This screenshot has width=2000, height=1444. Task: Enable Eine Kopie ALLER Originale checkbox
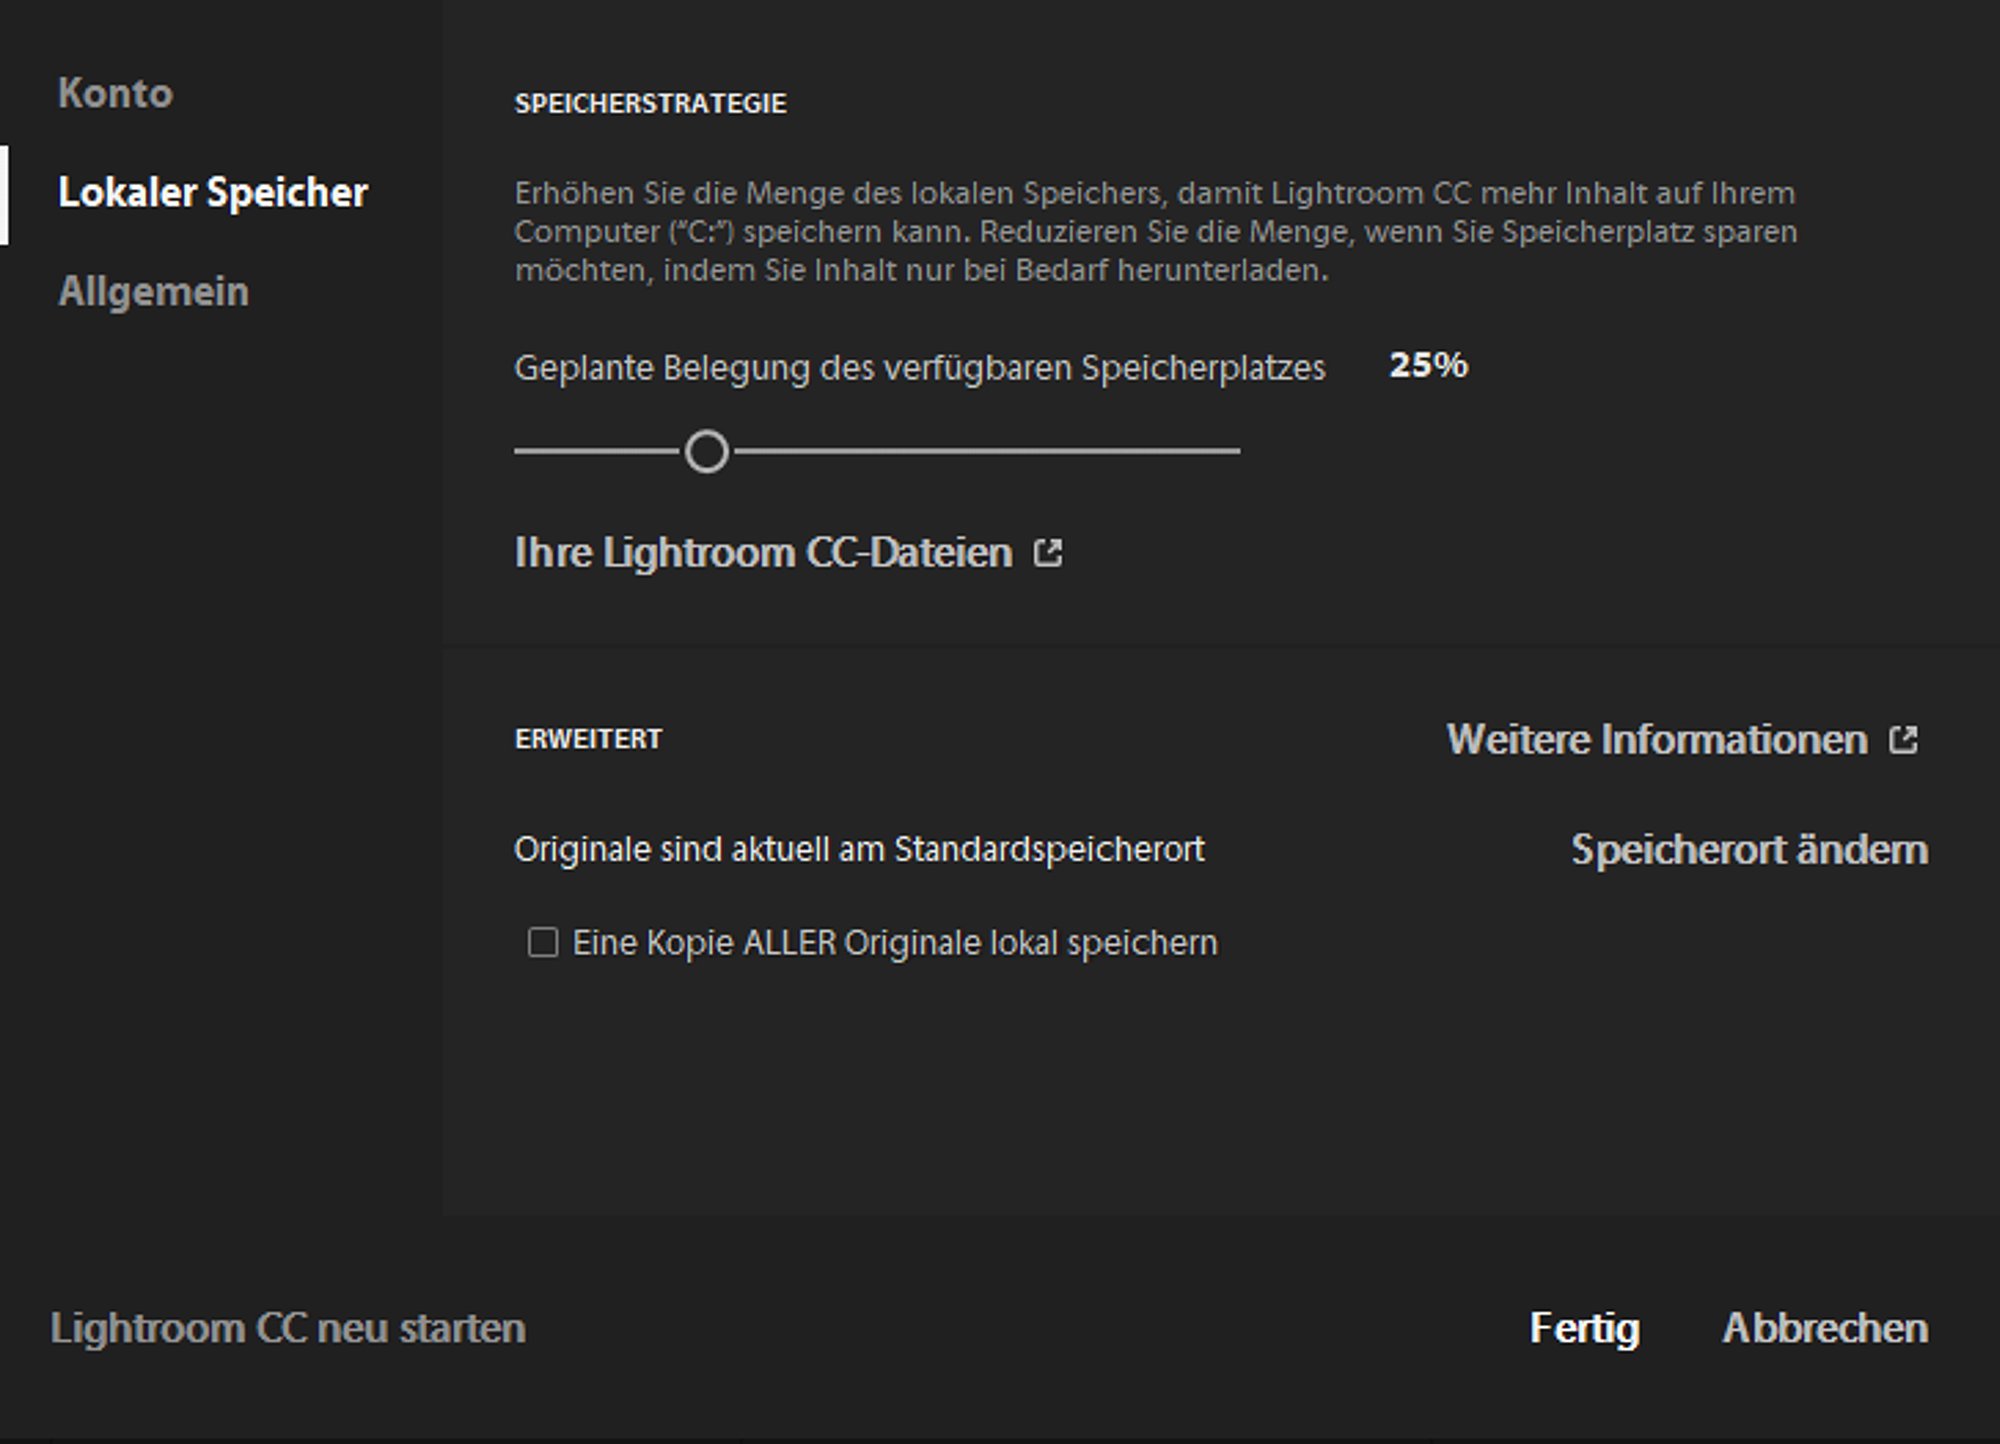(x=542, y=942)
